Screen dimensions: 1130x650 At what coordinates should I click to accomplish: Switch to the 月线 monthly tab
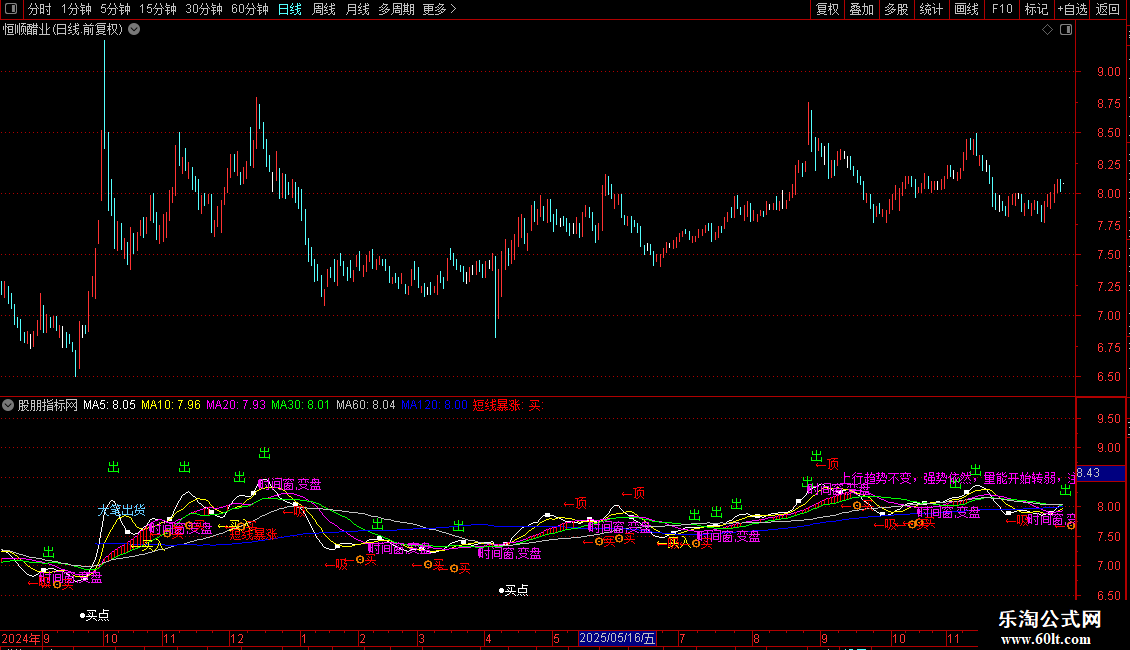pyautogui.click(x=357, y=9)
